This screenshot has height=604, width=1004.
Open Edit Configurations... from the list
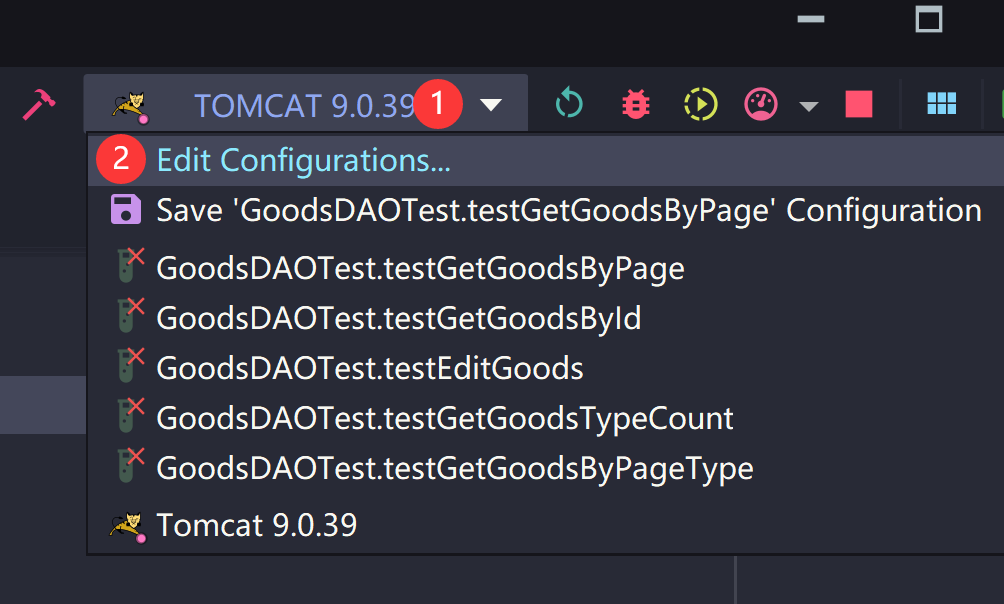click(303, 160)
